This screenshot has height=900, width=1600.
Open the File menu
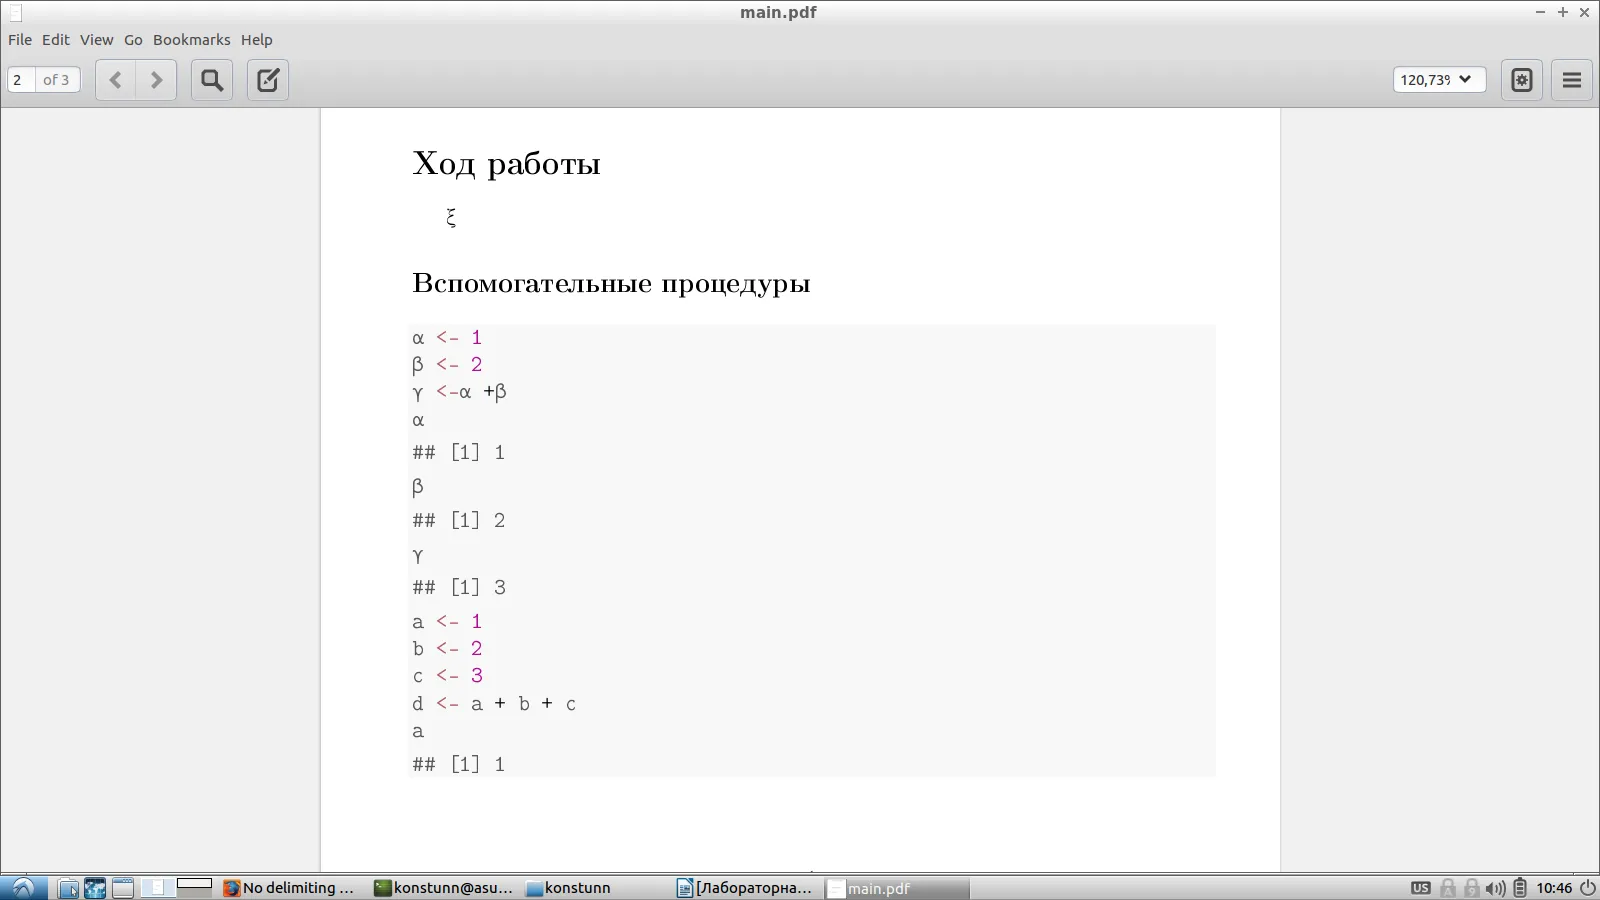[x=20, y=40]
